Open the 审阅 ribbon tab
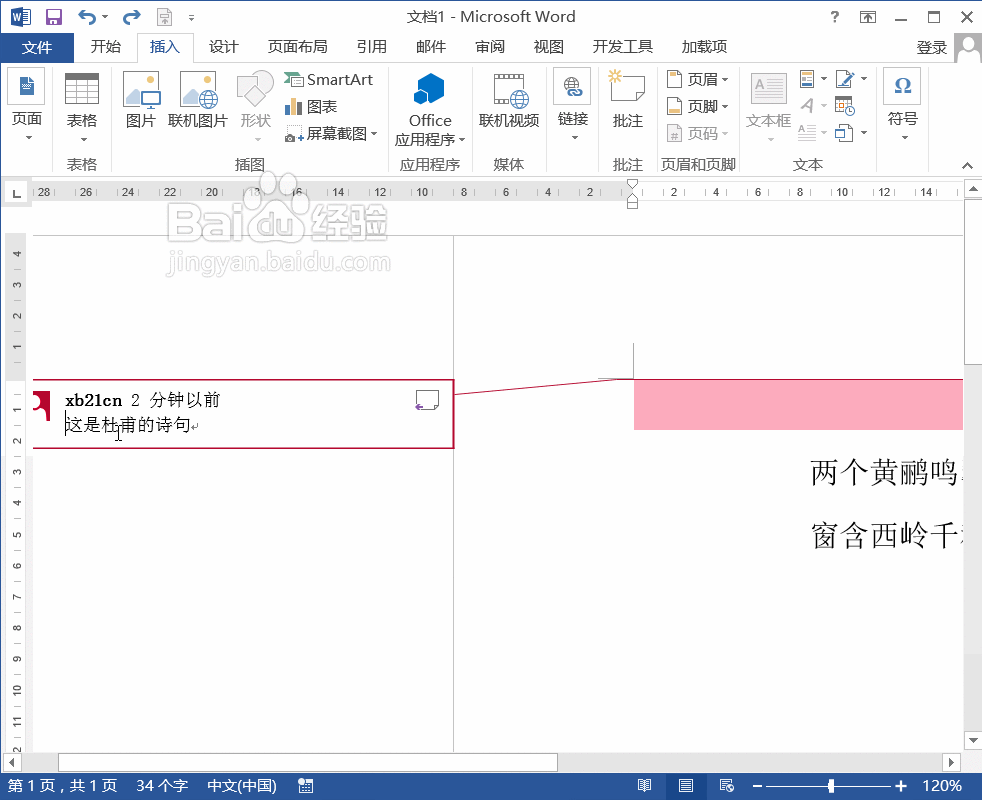Image resolution: width=982 pixels, height=800 pixels. [x=489, y=46]
